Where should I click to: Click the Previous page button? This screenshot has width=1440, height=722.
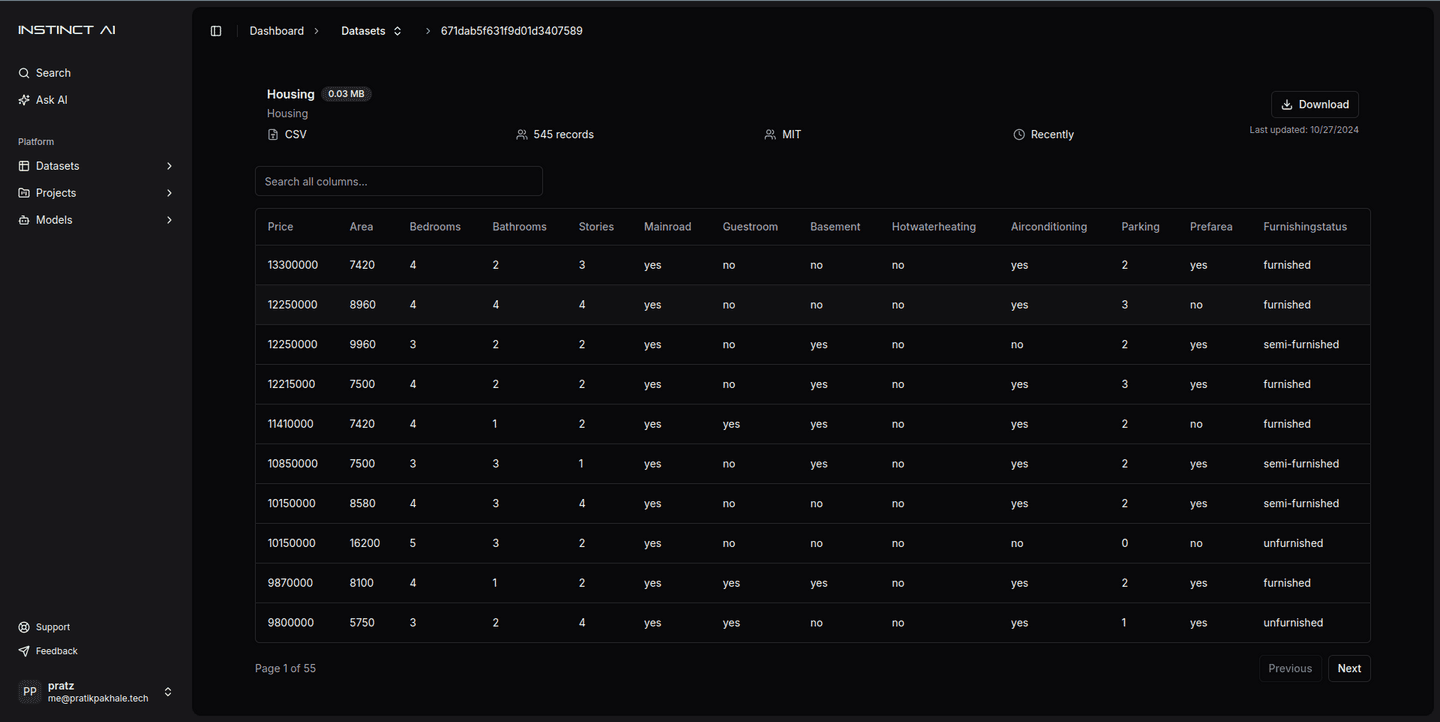[x=1290, y=668]
